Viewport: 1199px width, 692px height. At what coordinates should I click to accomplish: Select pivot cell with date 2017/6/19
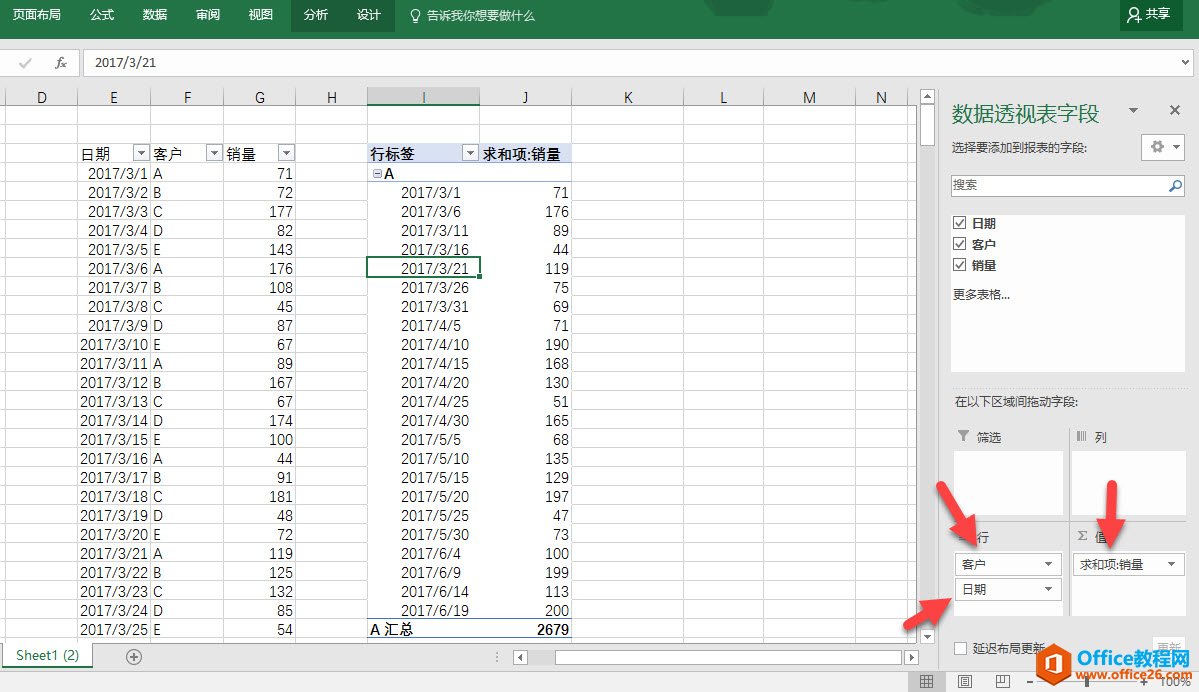tap(424, 610)
